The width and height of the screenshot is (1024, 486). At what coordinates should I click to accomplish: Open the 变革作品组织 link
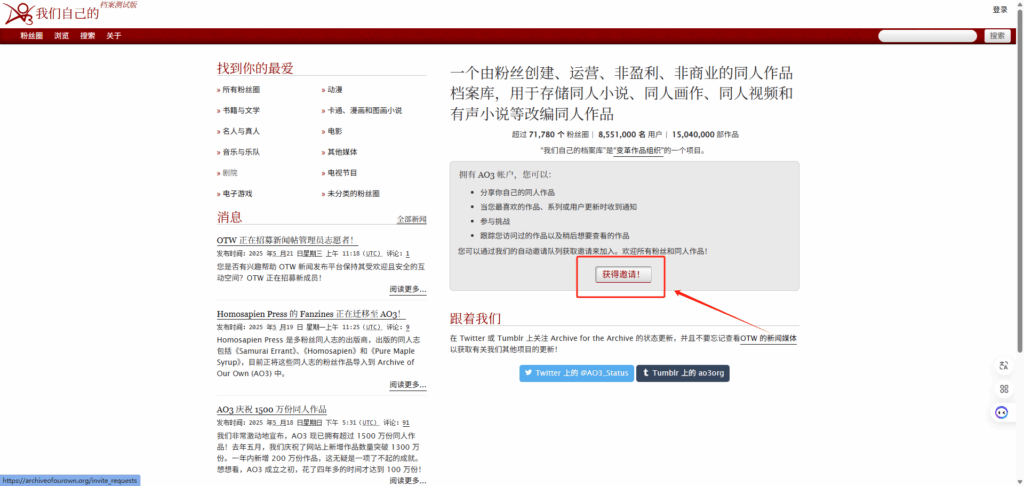point(638,150)
